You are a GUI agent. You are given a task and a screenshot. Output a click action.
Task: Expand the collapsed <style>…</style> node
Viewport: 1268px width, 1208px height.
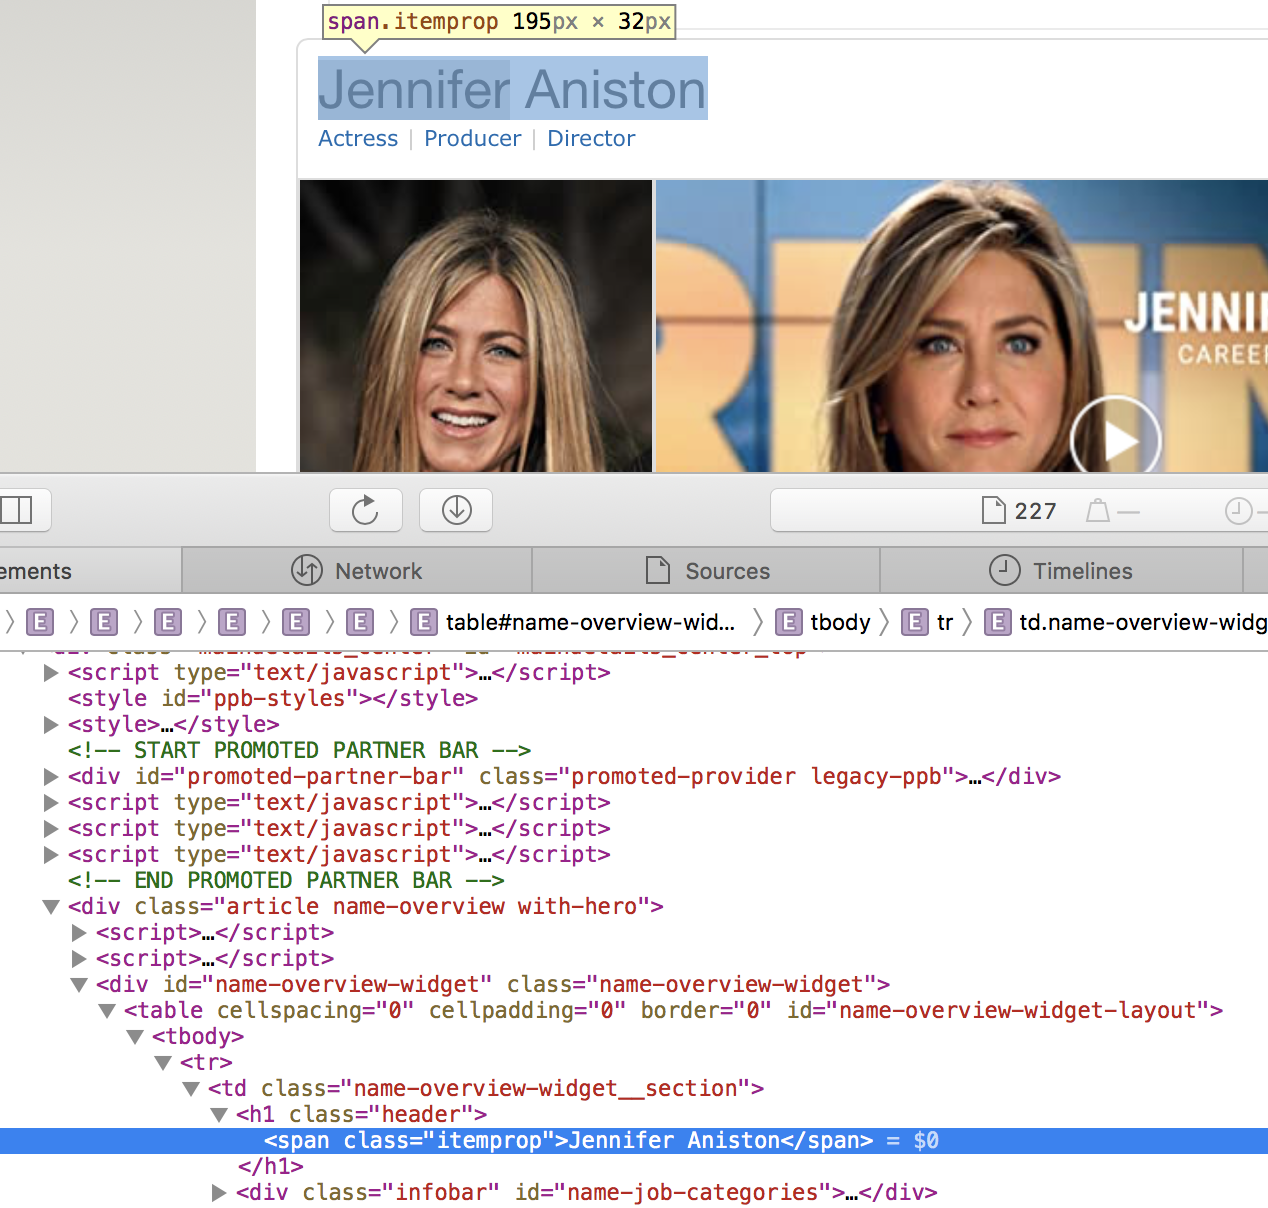point(50,724)
